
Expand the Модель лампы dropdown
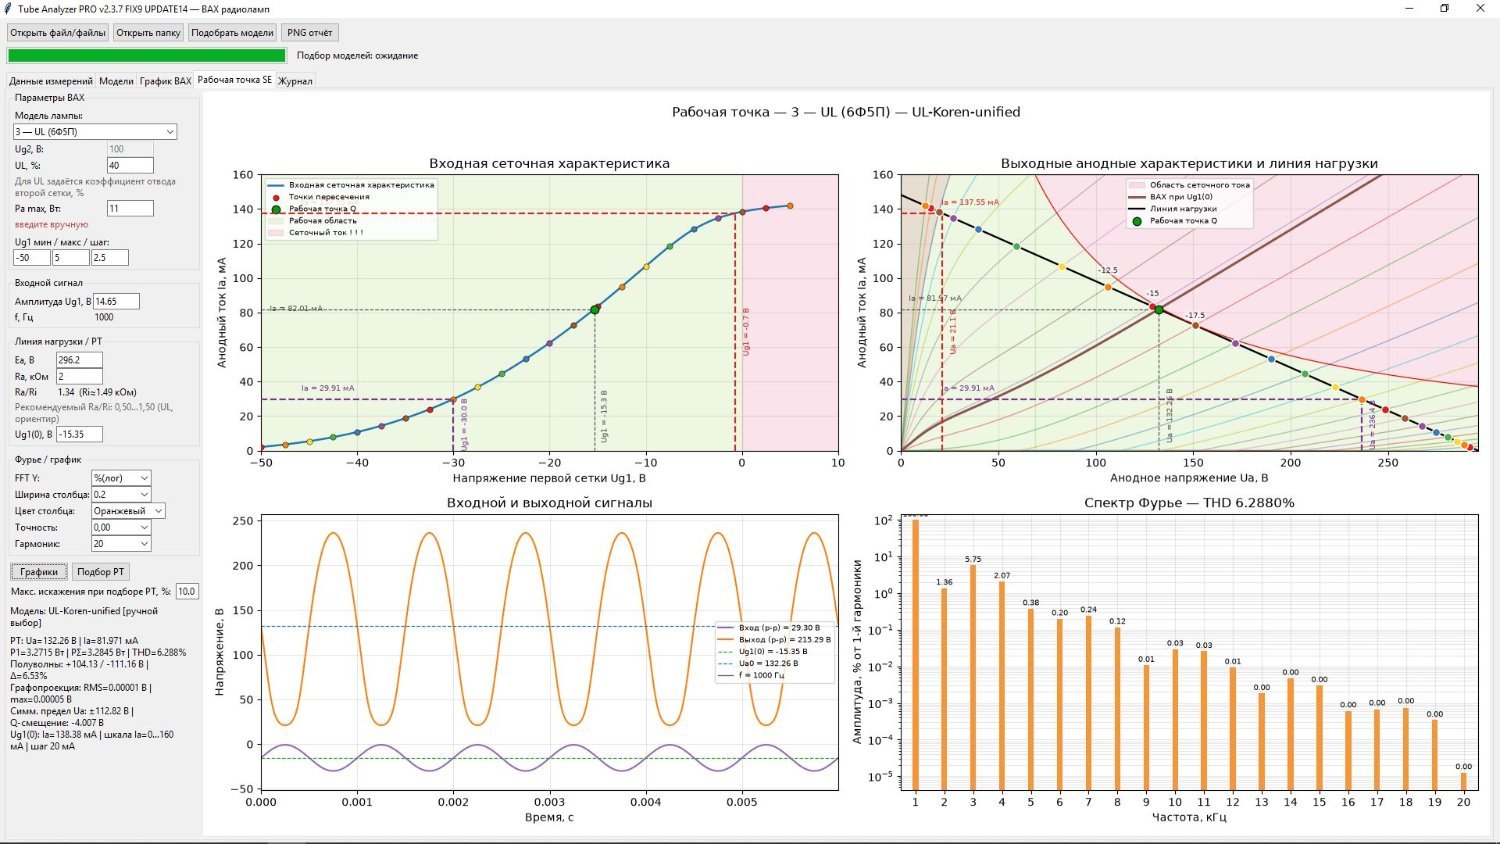(x=95, y=132)
